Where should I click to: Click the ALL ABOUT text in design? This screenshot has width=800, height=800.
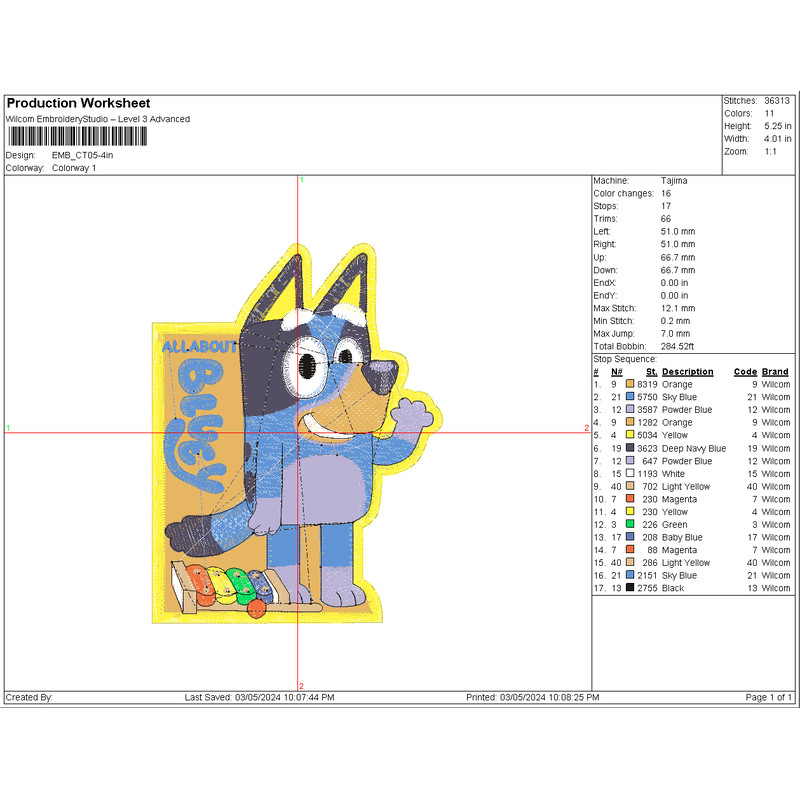(199, 347)
